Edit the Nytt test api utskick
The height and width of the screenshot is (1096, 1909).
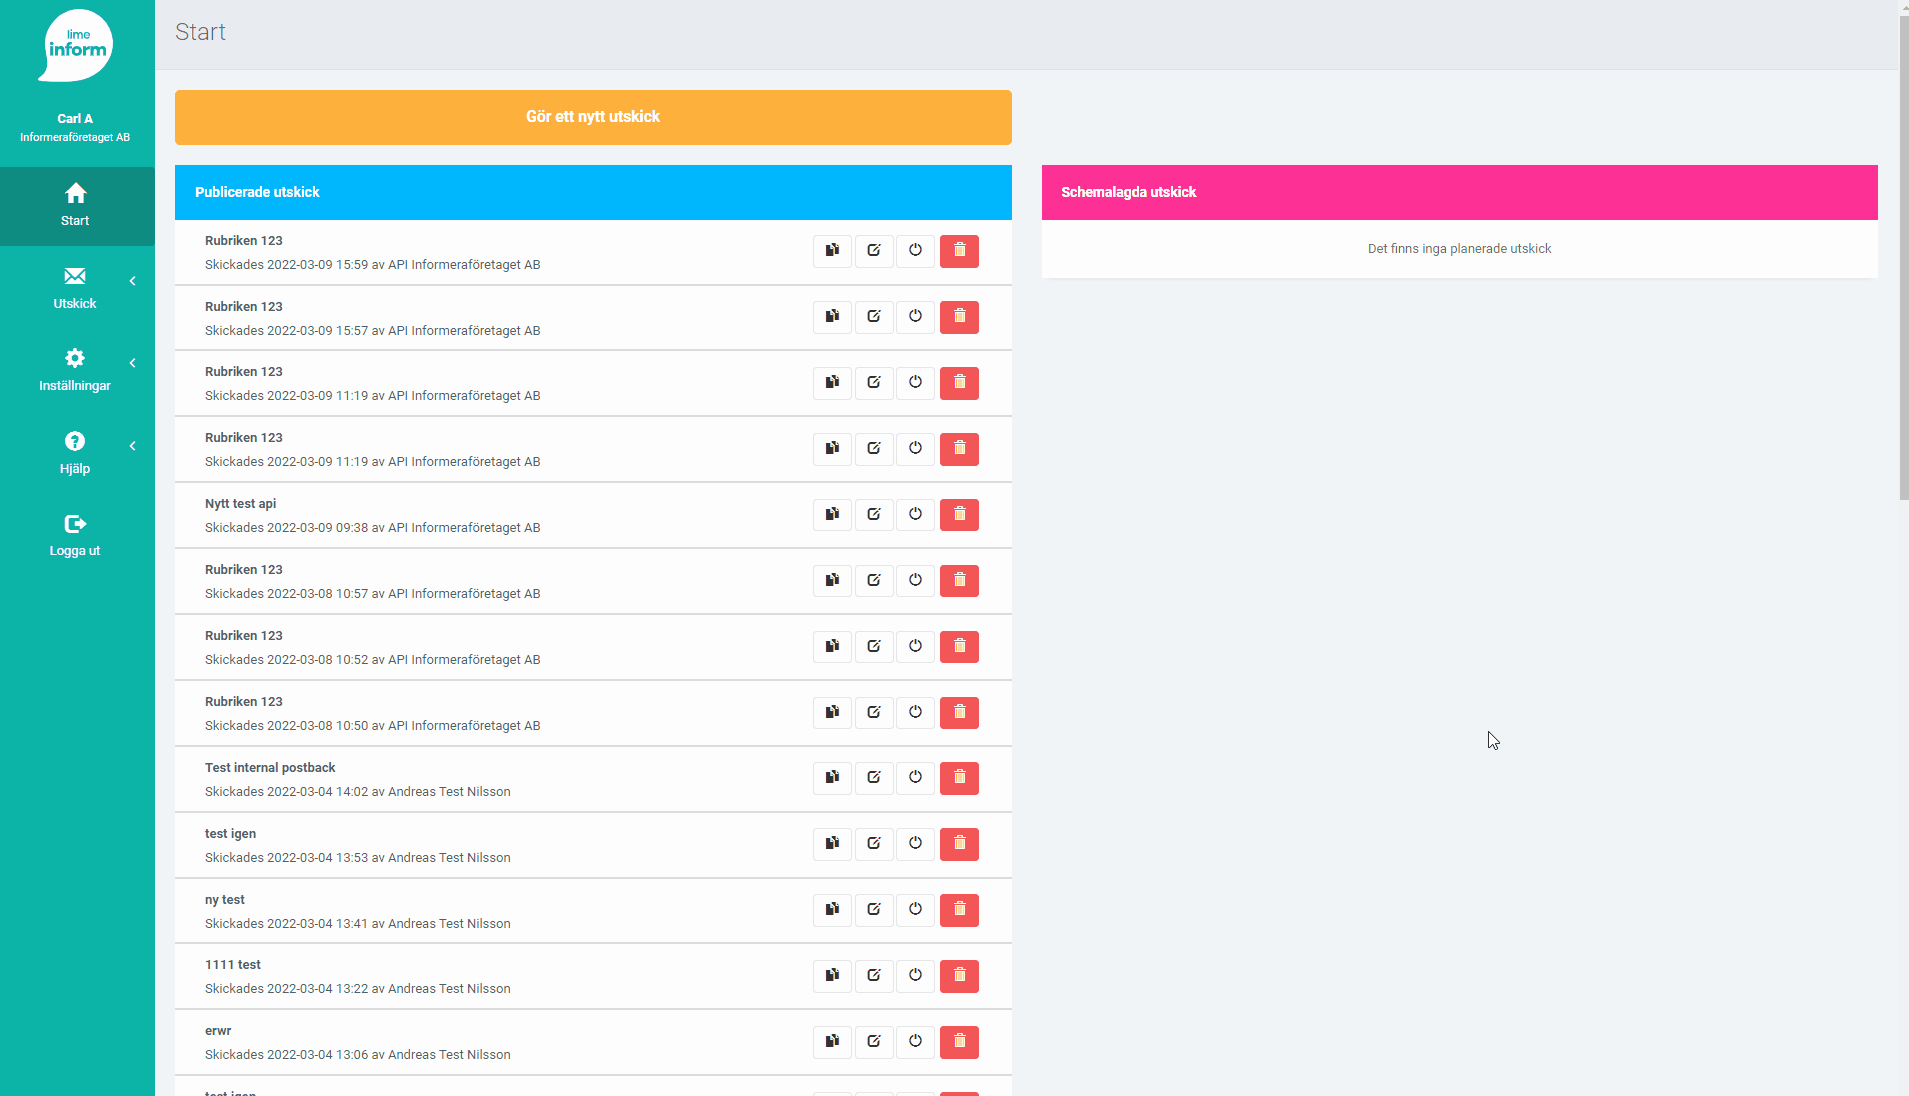874,515
